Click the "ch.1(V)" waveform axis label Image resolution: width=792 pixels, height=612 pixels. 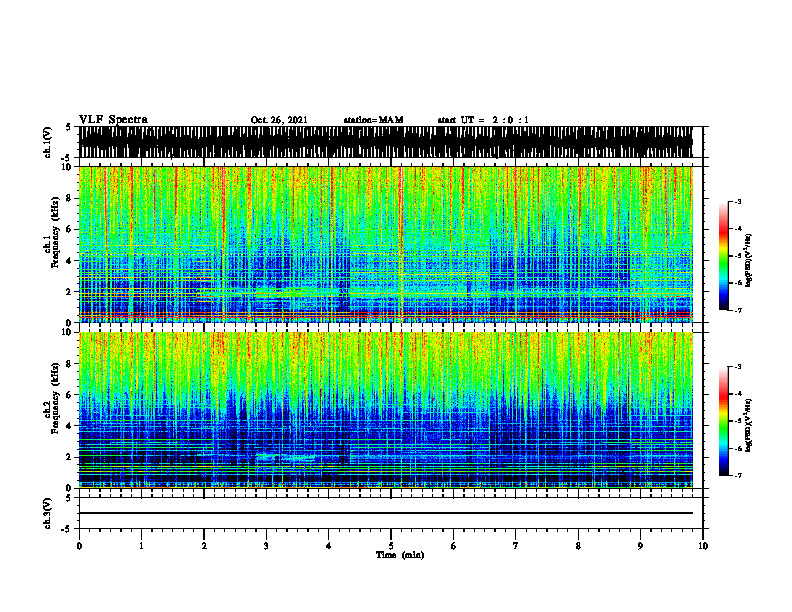(x=47, y=142)
